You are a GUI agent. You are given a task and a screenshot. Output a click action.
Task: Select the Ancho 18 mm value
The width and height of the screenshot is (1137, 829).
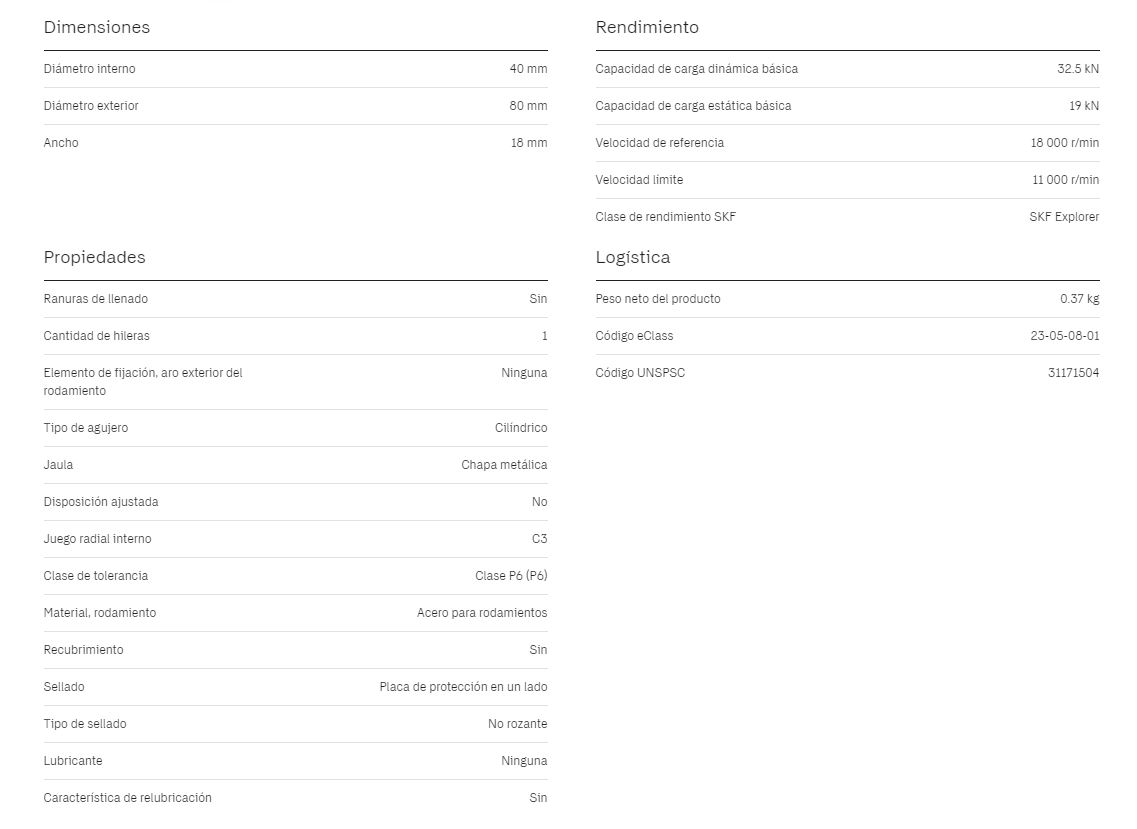coord(529,143)
